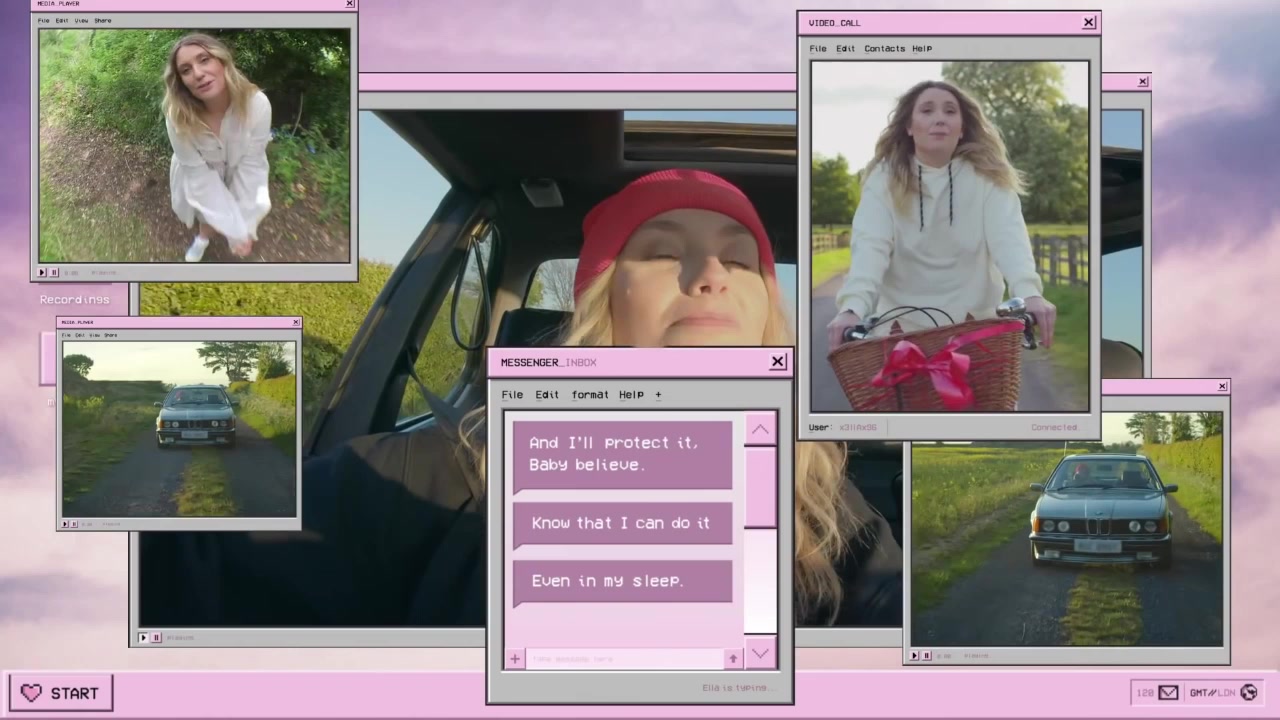Close the bottom-right car video window
The width and height of the screenshot is (1280, 720).
1222,386
